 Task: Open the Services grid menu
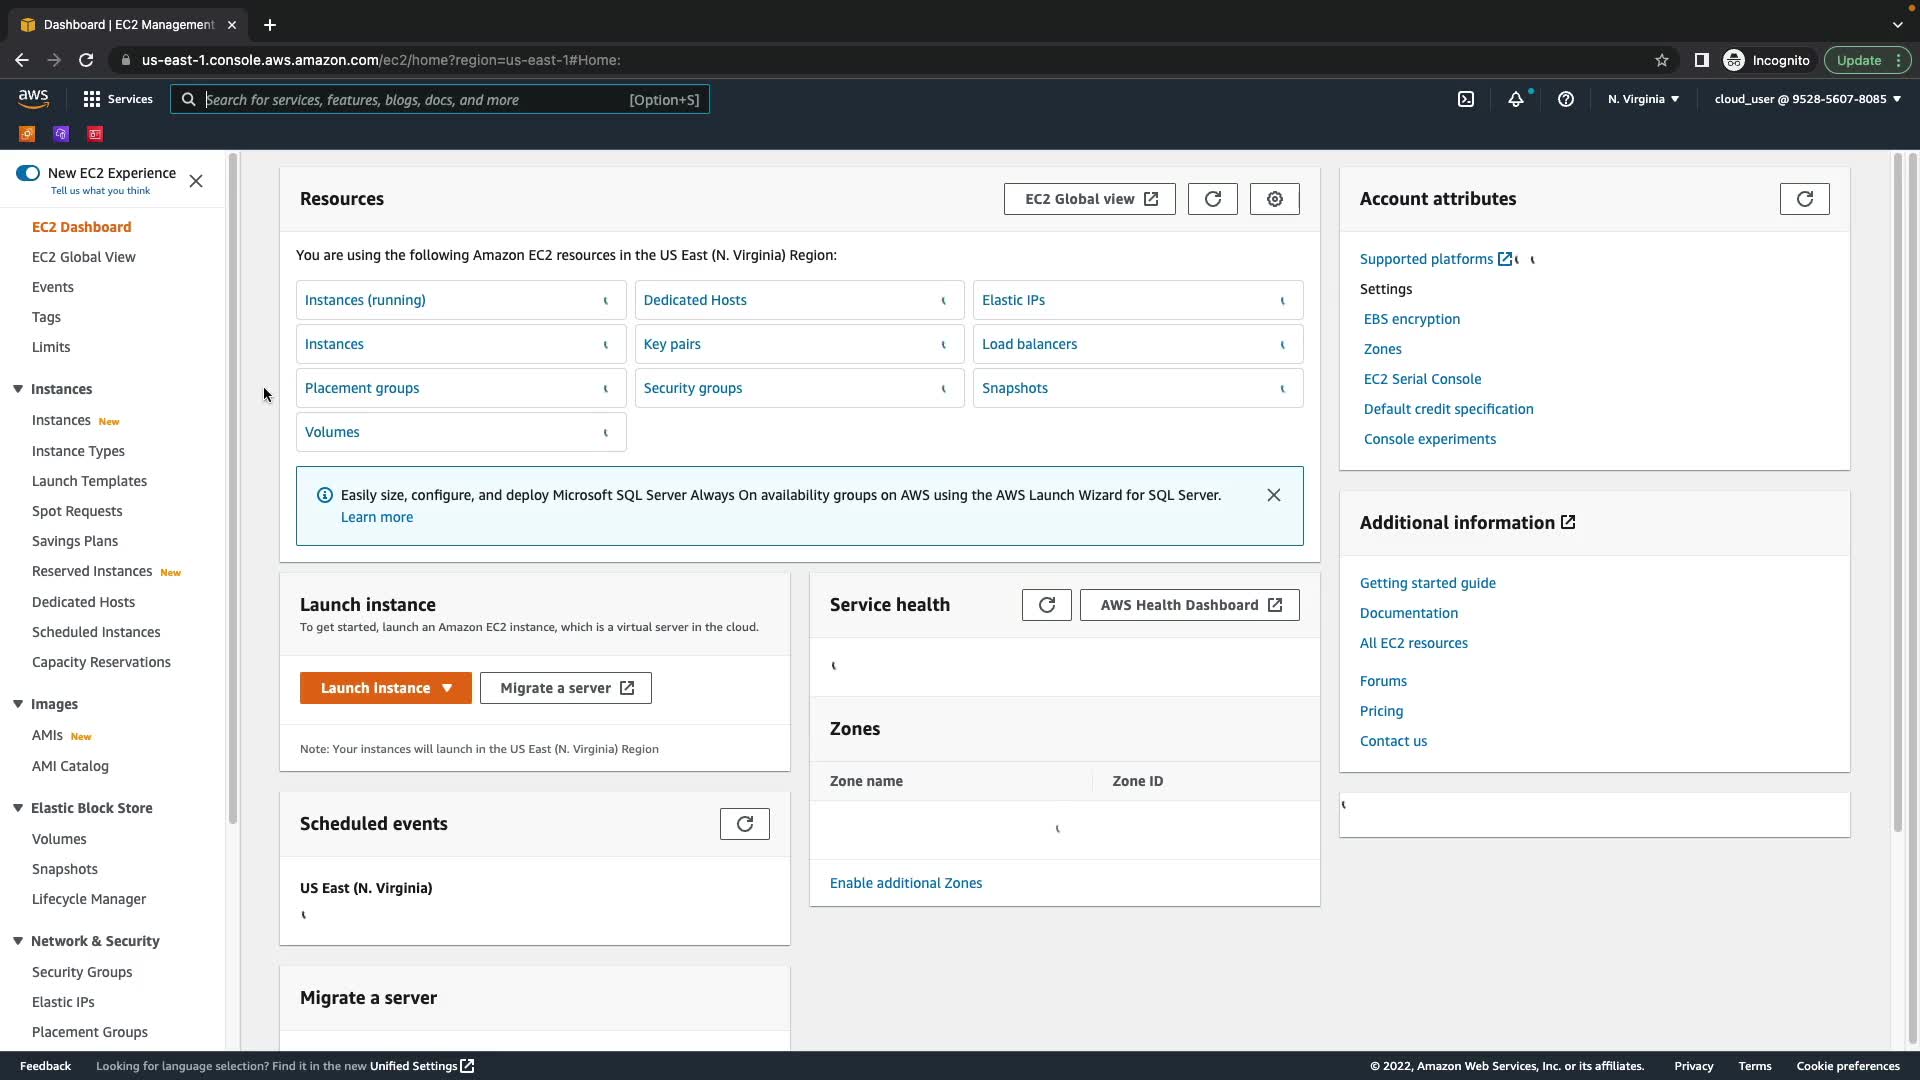tap(117, 99)
